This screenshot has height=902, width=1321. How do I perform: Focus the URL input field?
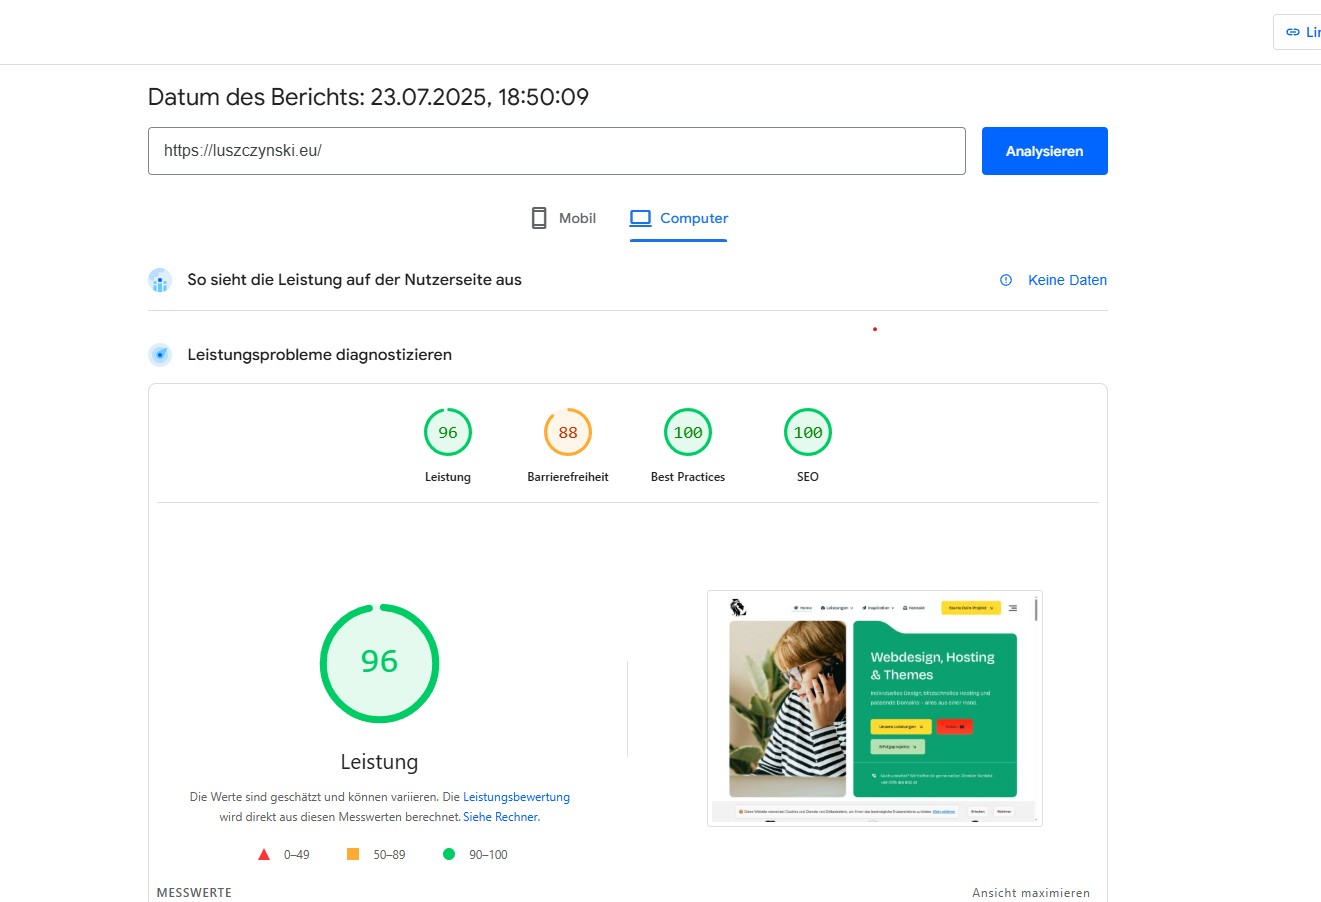557,151
